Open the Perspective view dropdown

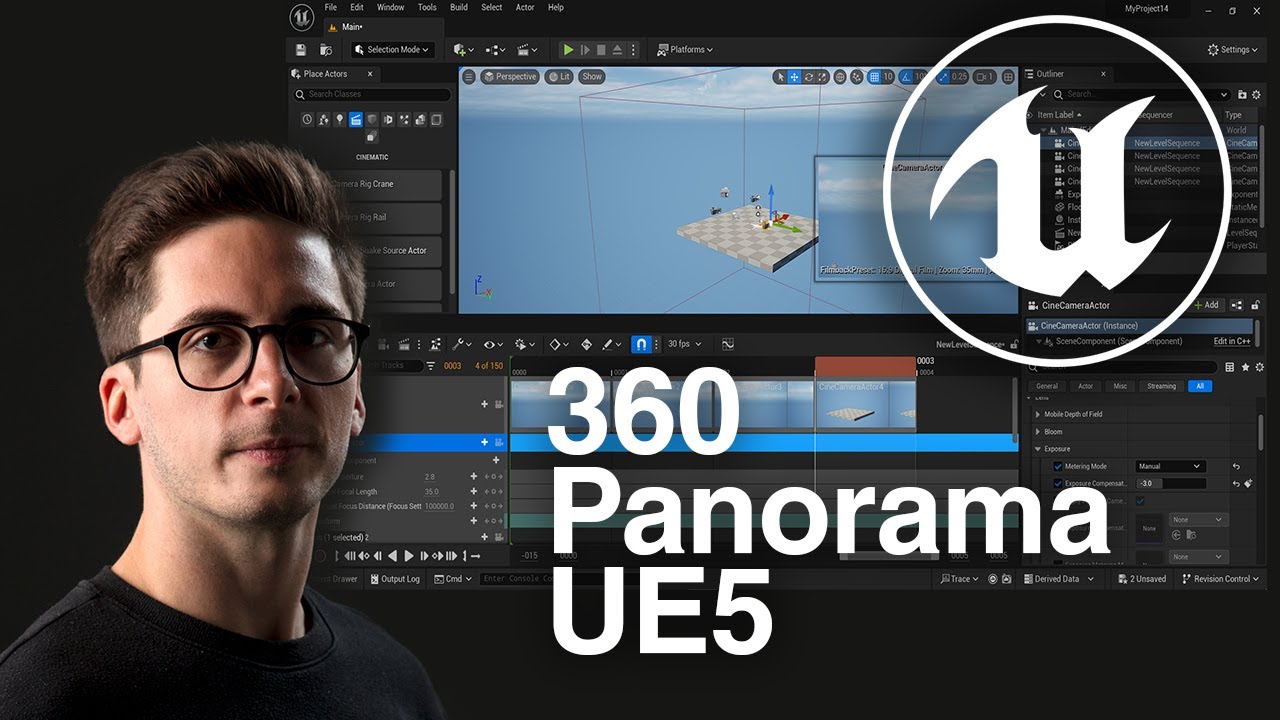[x=509, y=77]
